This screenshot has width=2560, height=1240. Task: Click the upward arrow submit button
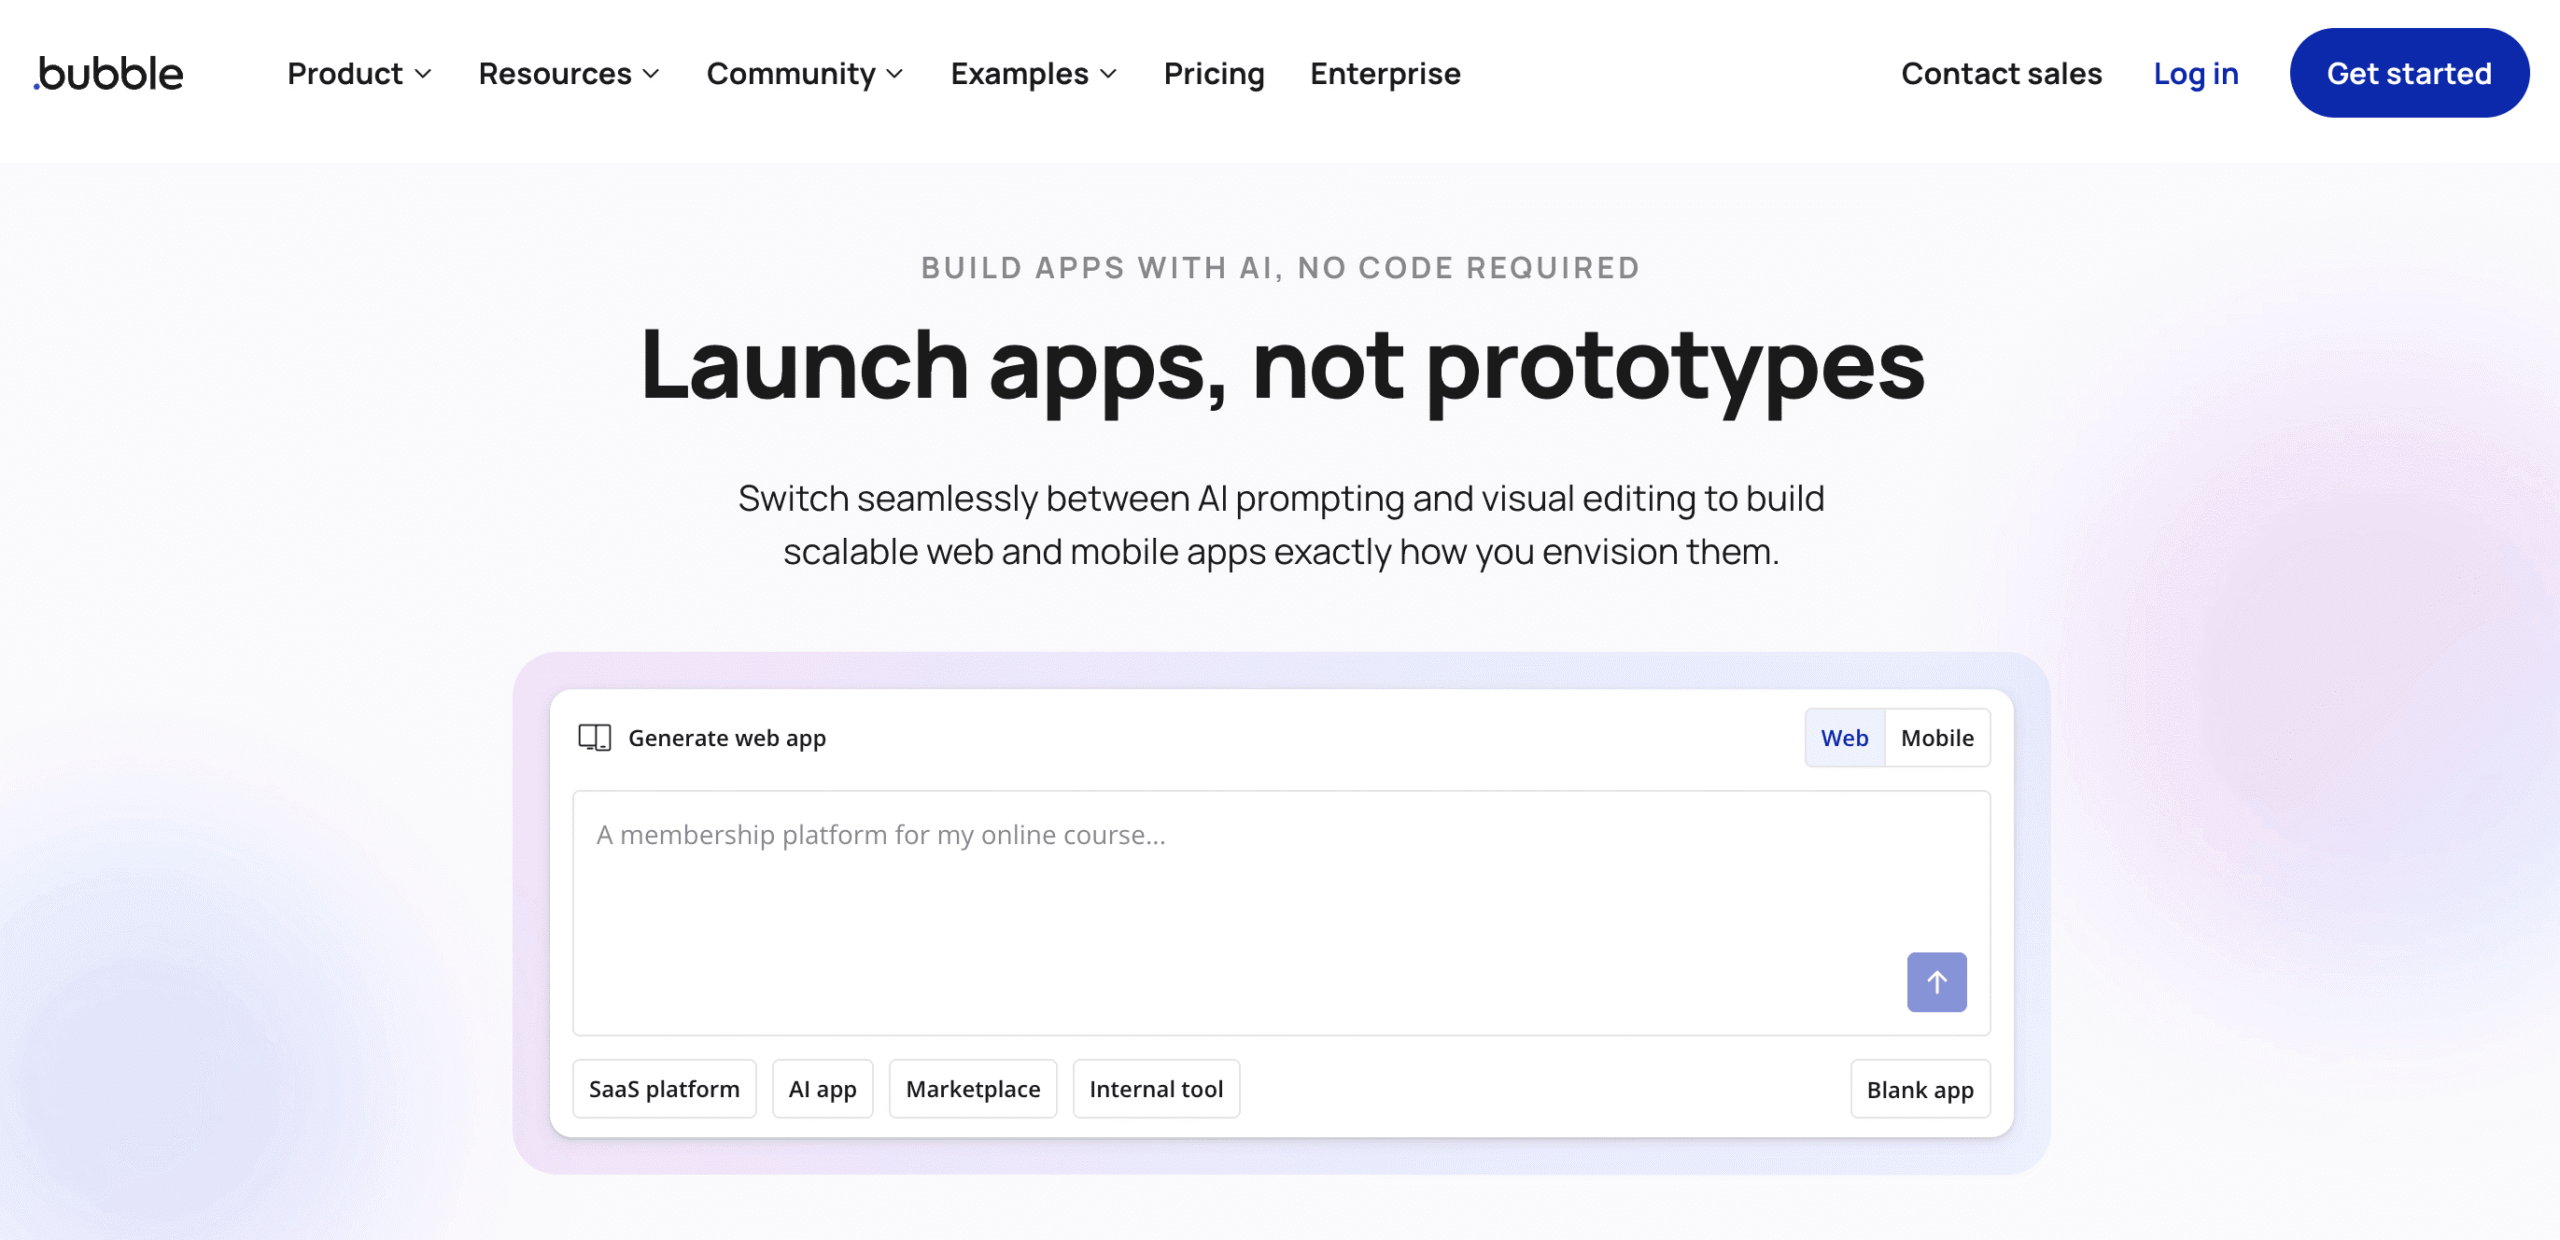(x=1936, y=982)
